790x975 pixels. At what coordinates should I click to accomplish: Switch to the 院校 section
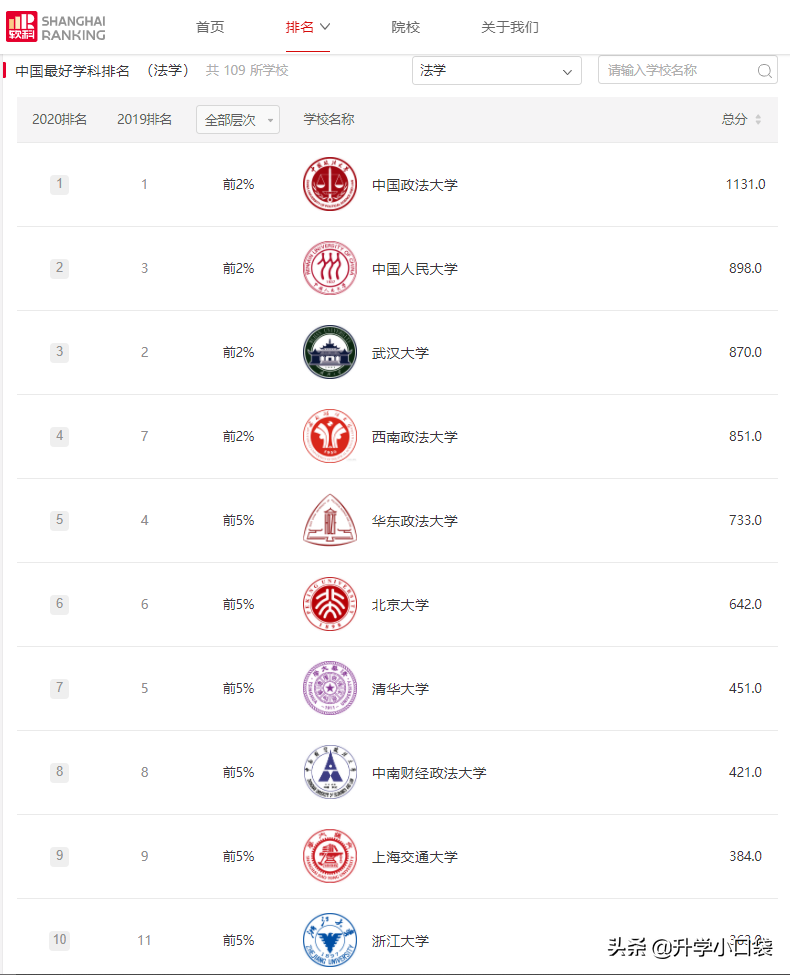pyautogui.click(x=406, y=27)
